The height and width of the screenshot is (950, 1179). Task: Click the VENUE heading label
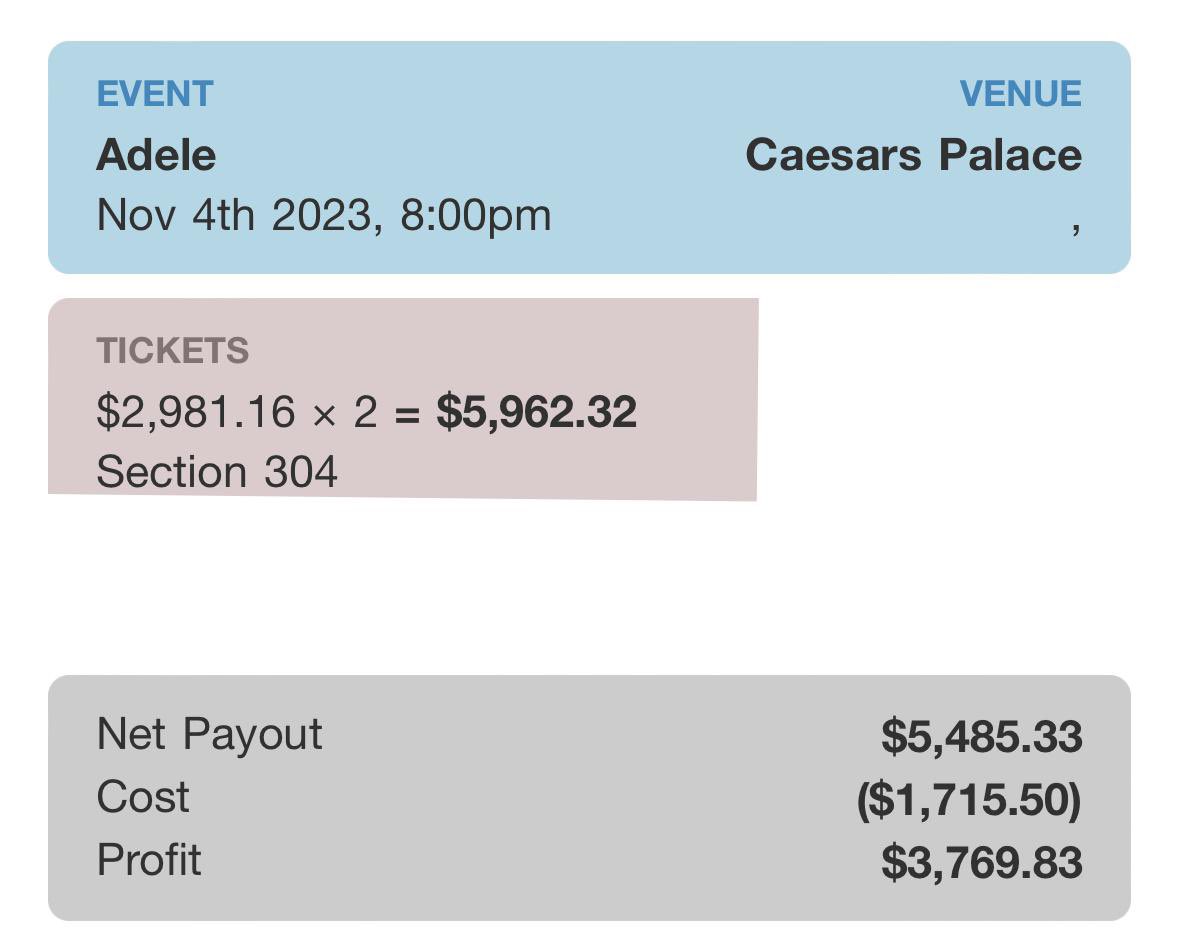[x=1020, y=94]
